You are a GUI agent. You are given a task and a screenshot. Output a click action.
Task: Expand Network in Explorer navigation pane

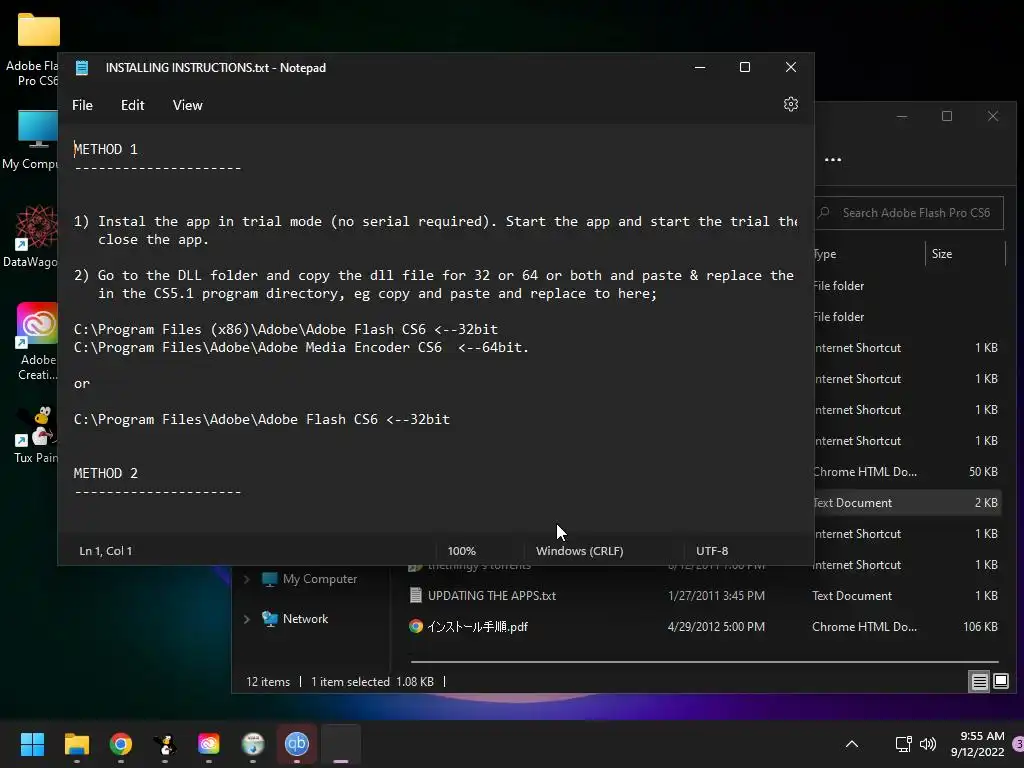[247, 619]
